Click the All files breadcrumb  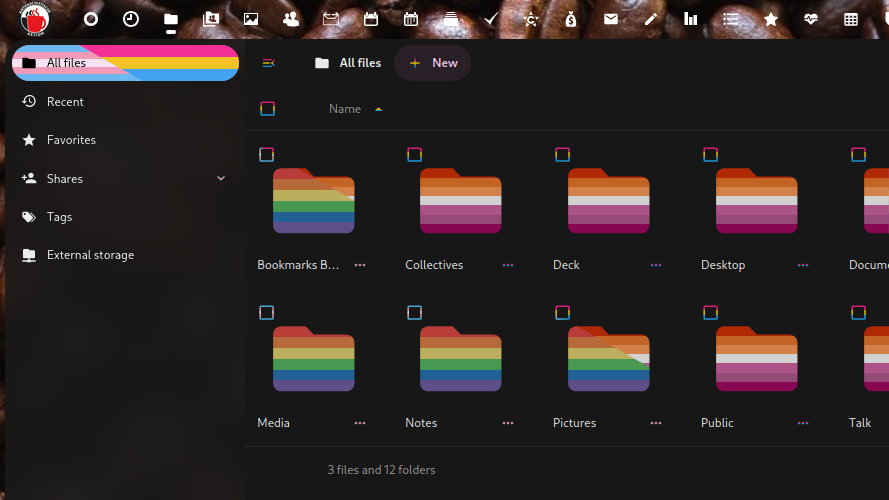[x=348, y=63]
